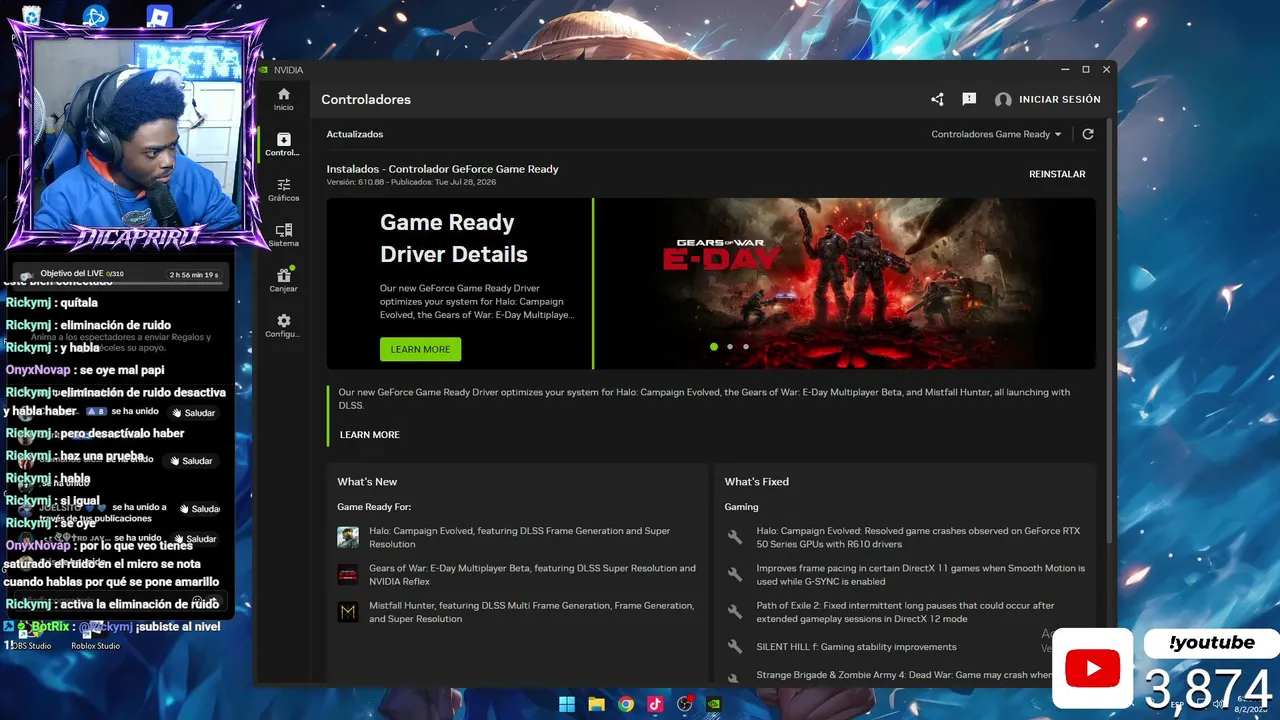Open OBS Studio from the taskbar
The width and height of the screenshot is (1280, 720).
[x=685, y=704]
